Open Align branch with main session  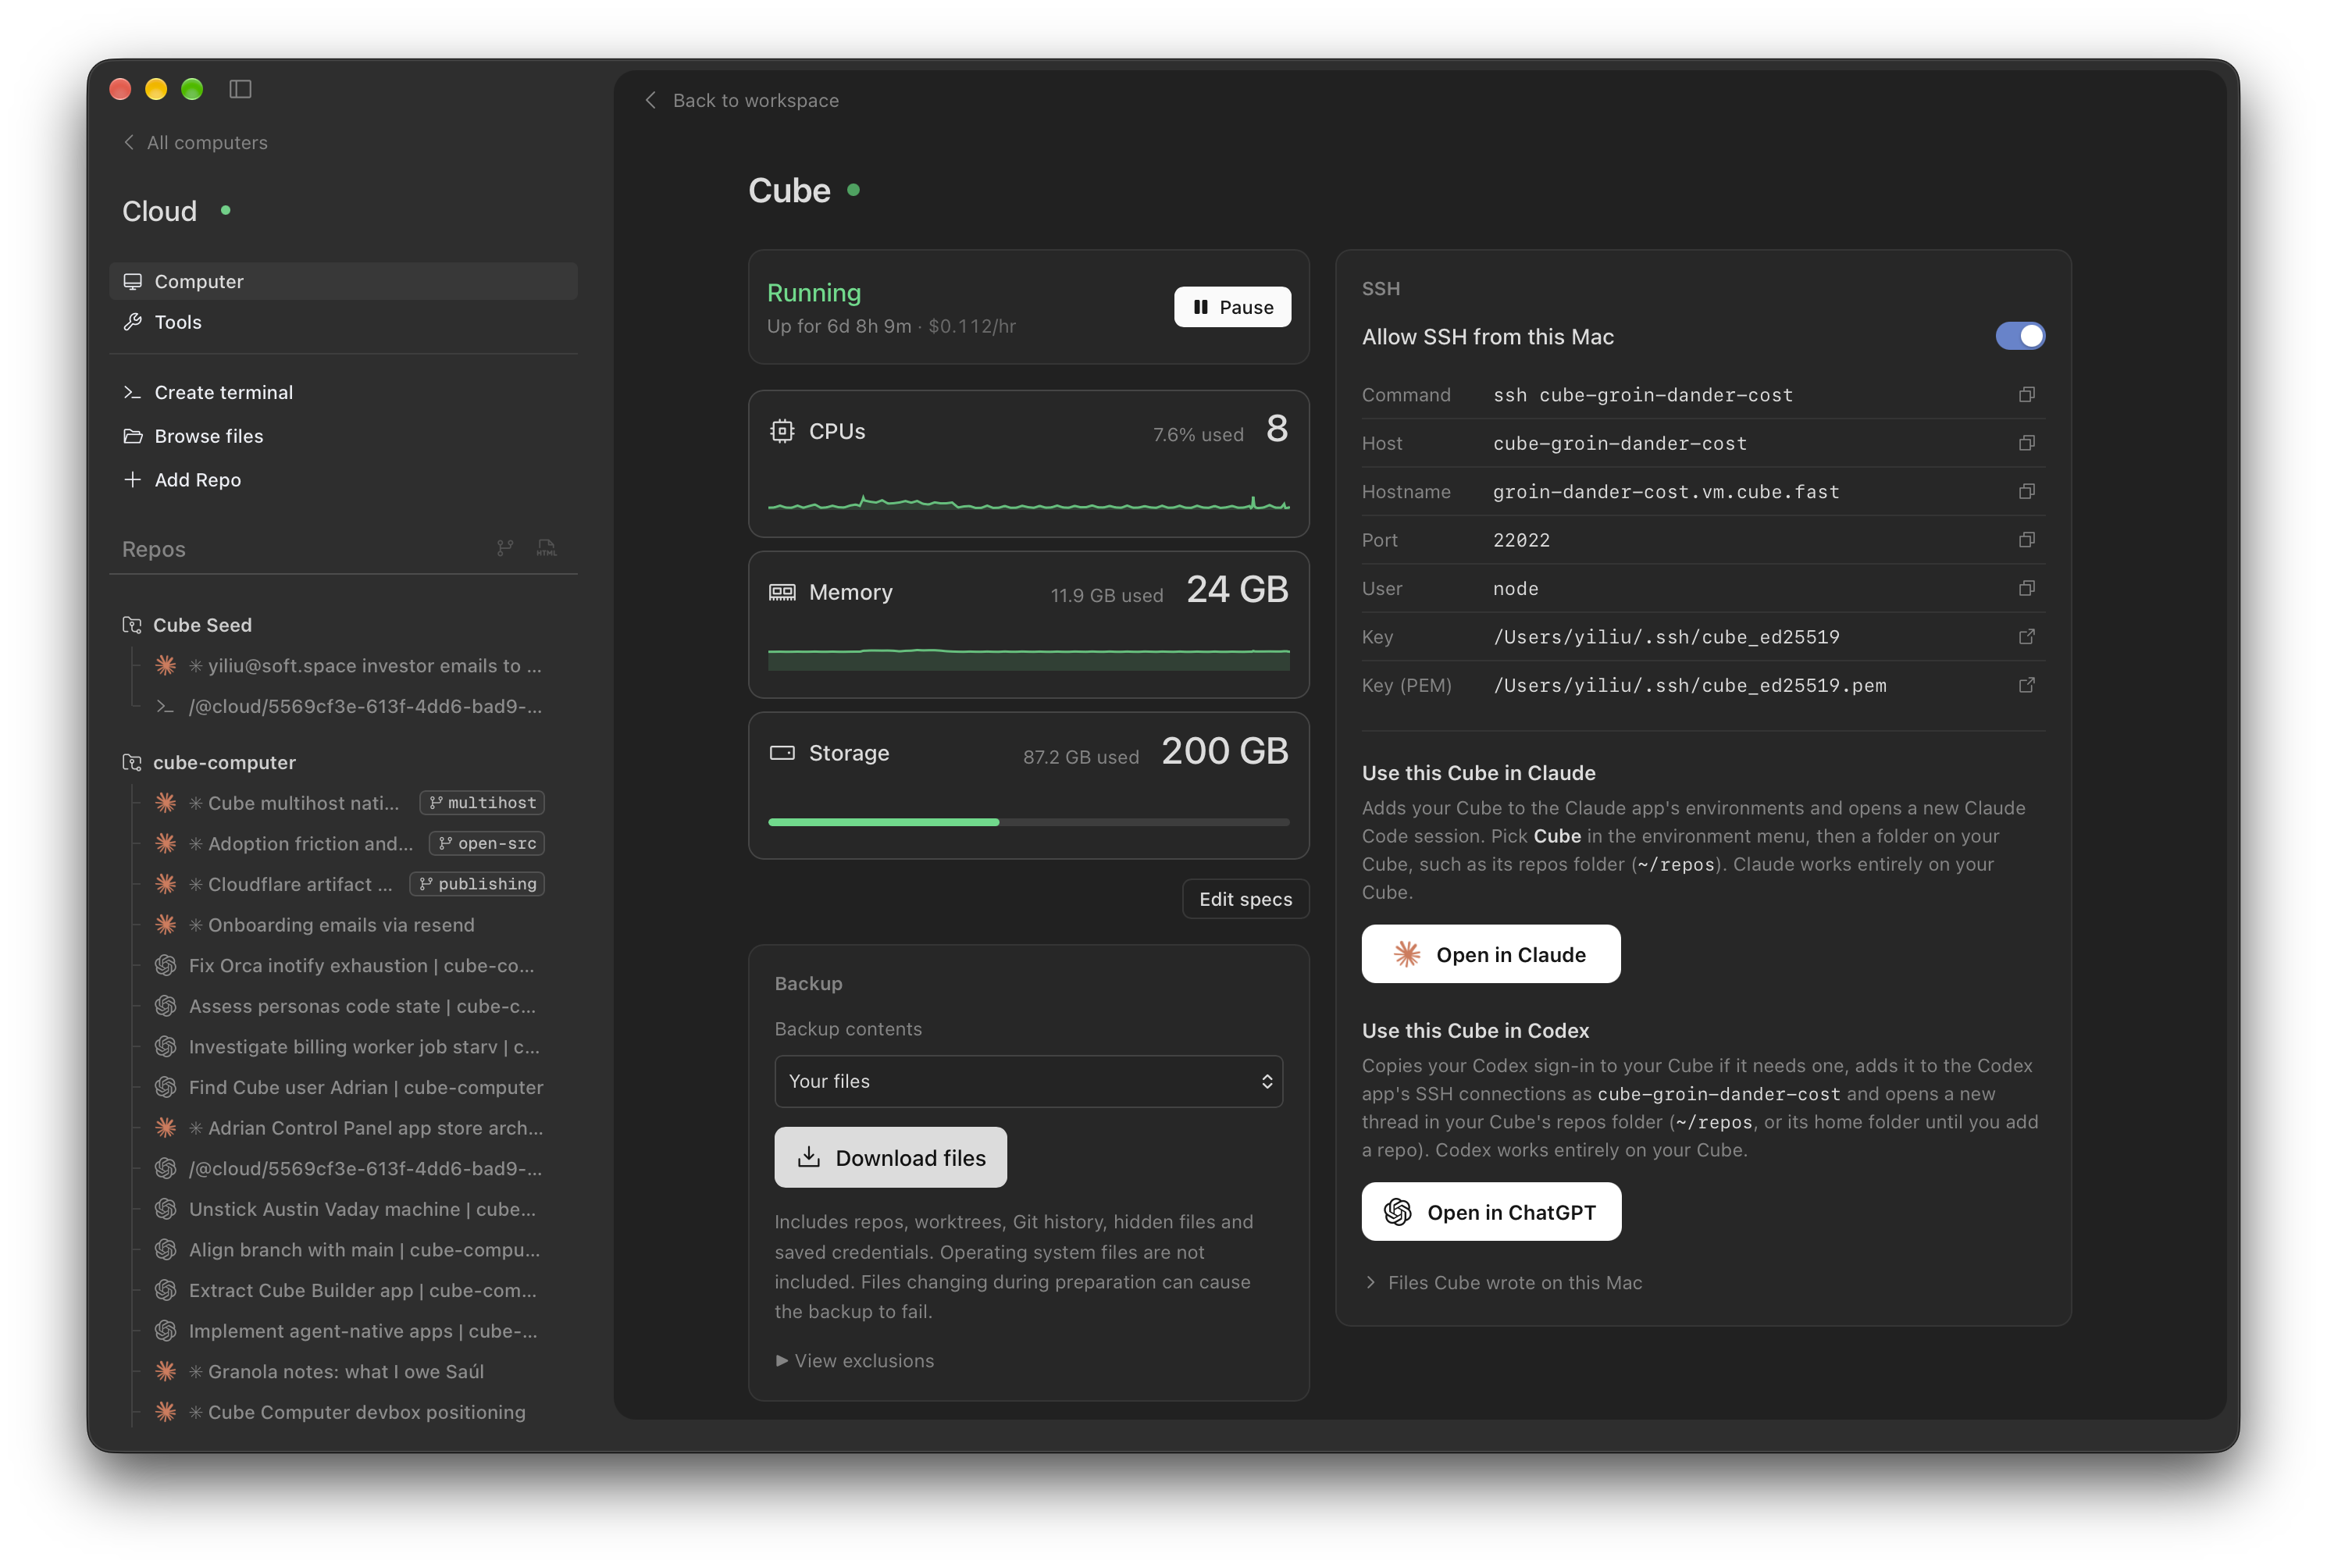pos(364,1250)
